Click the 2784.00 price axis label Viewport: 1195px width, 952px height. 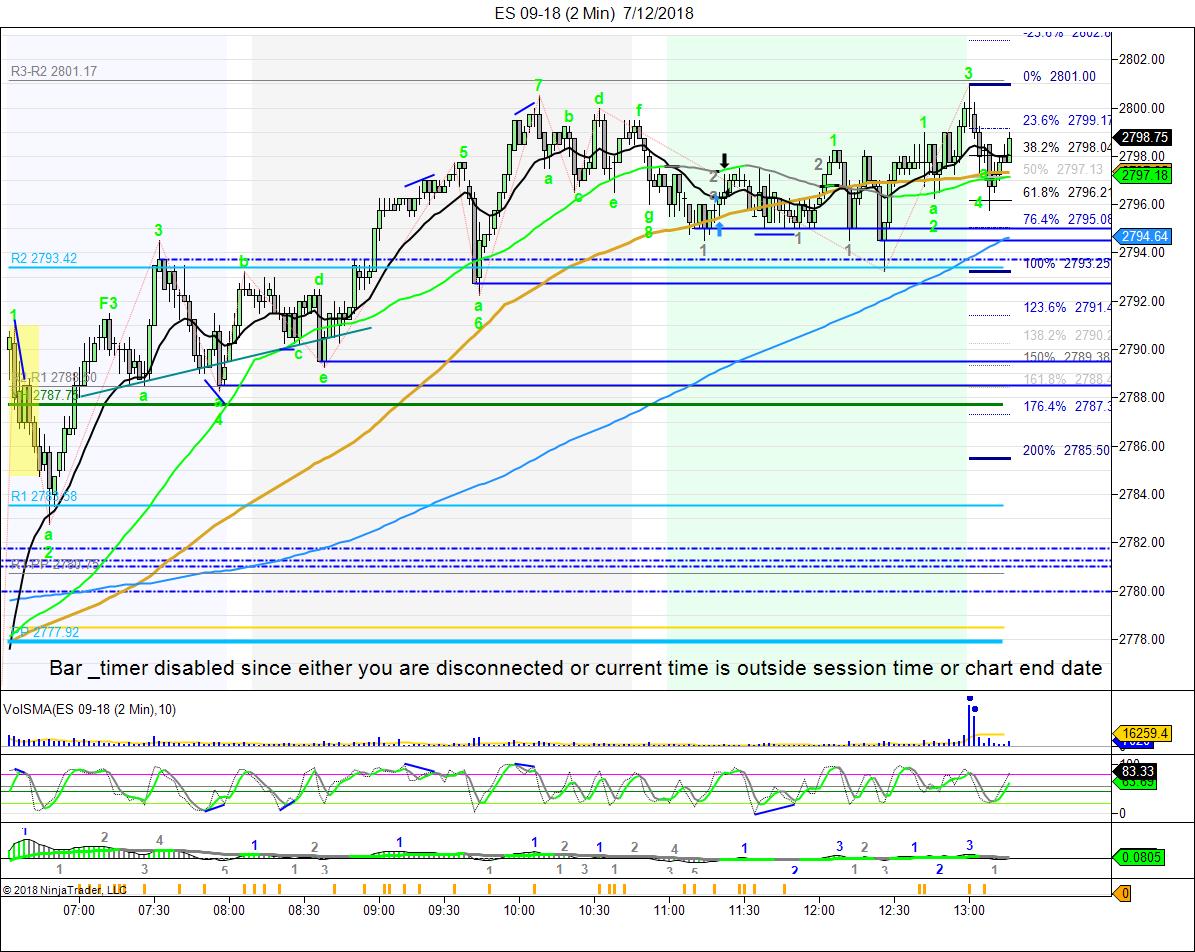pos(1142,494)
